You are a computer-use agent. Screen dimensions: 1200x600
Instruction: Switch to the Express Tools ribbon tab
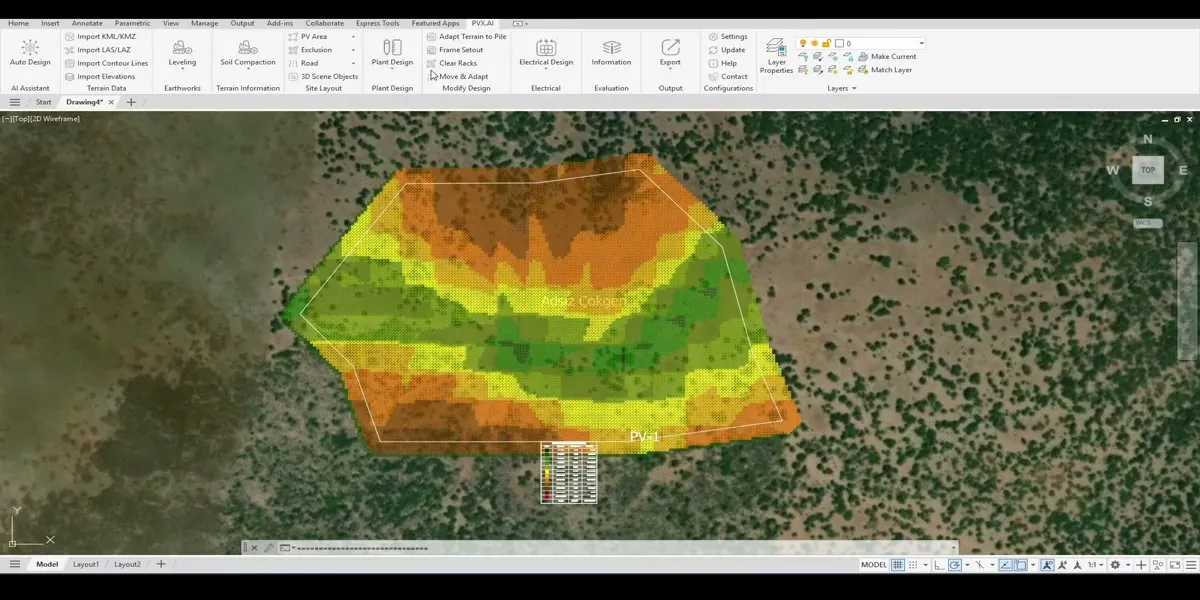point(377,23)
